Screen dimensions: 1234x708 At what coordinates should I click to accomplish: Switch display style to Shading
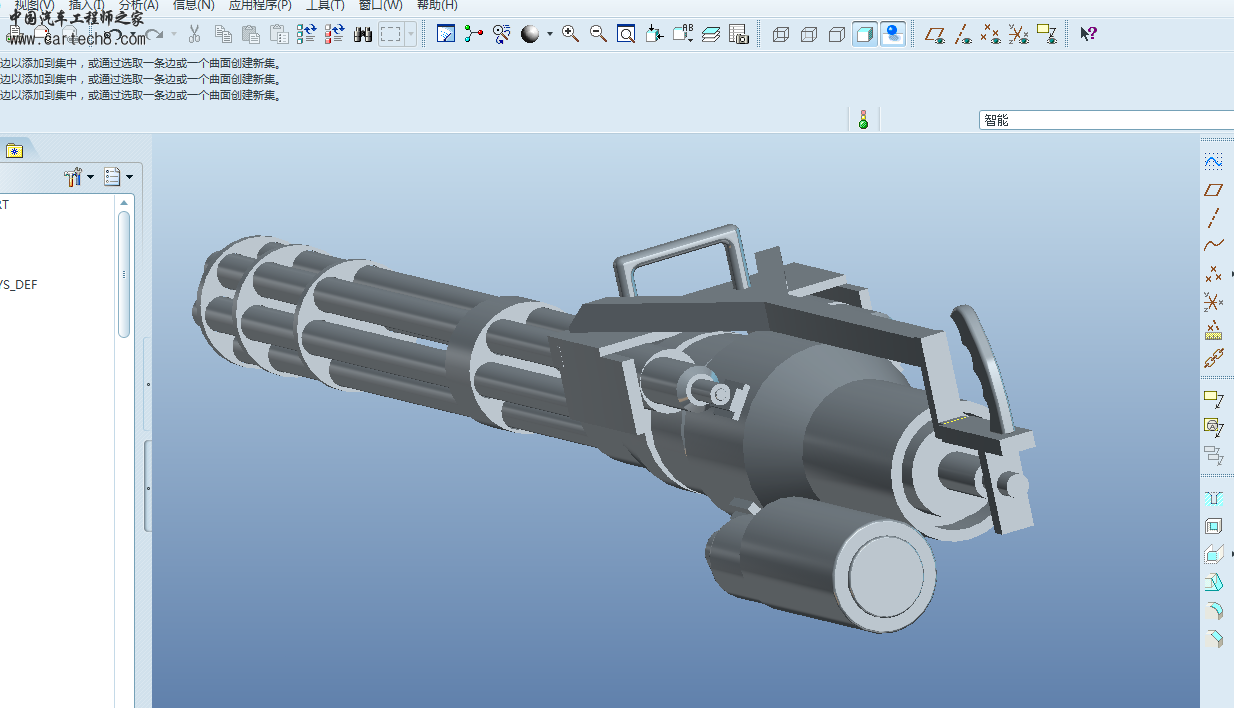coord(865,34)
